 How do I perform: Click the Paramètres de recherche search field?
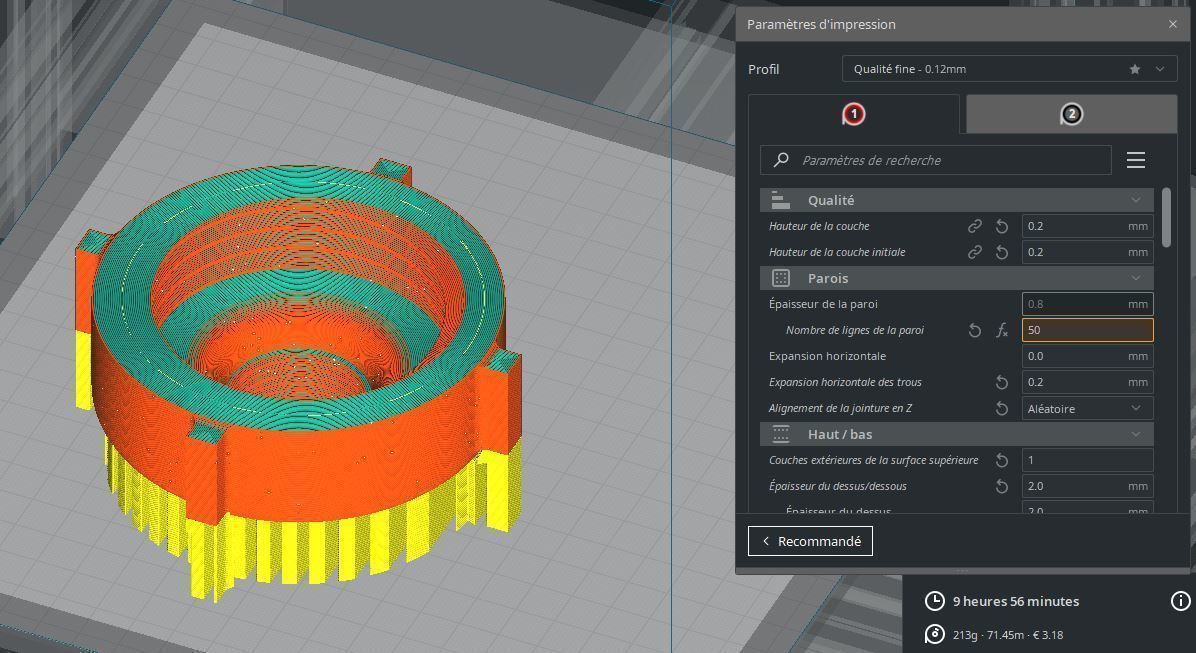click(935, 160)
